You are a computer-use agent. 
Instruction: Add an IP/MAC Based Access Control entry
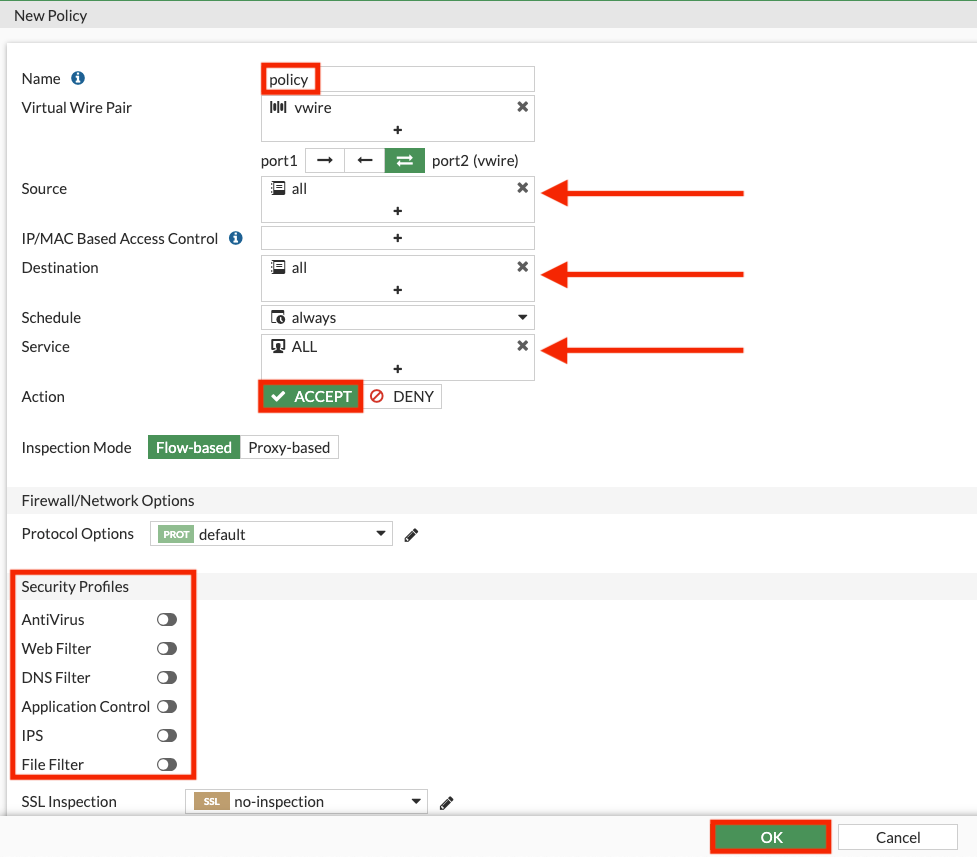pyautogui.click(x=398, y=238)
